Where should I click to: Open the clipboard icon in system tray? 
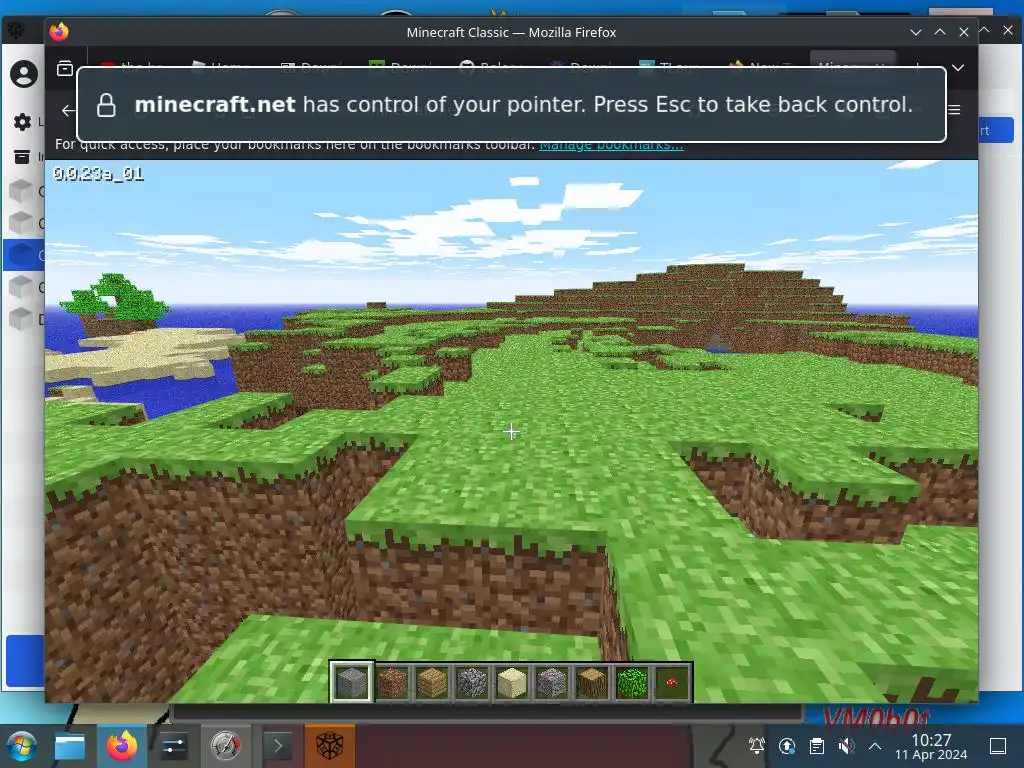click(x=816, y=746)
